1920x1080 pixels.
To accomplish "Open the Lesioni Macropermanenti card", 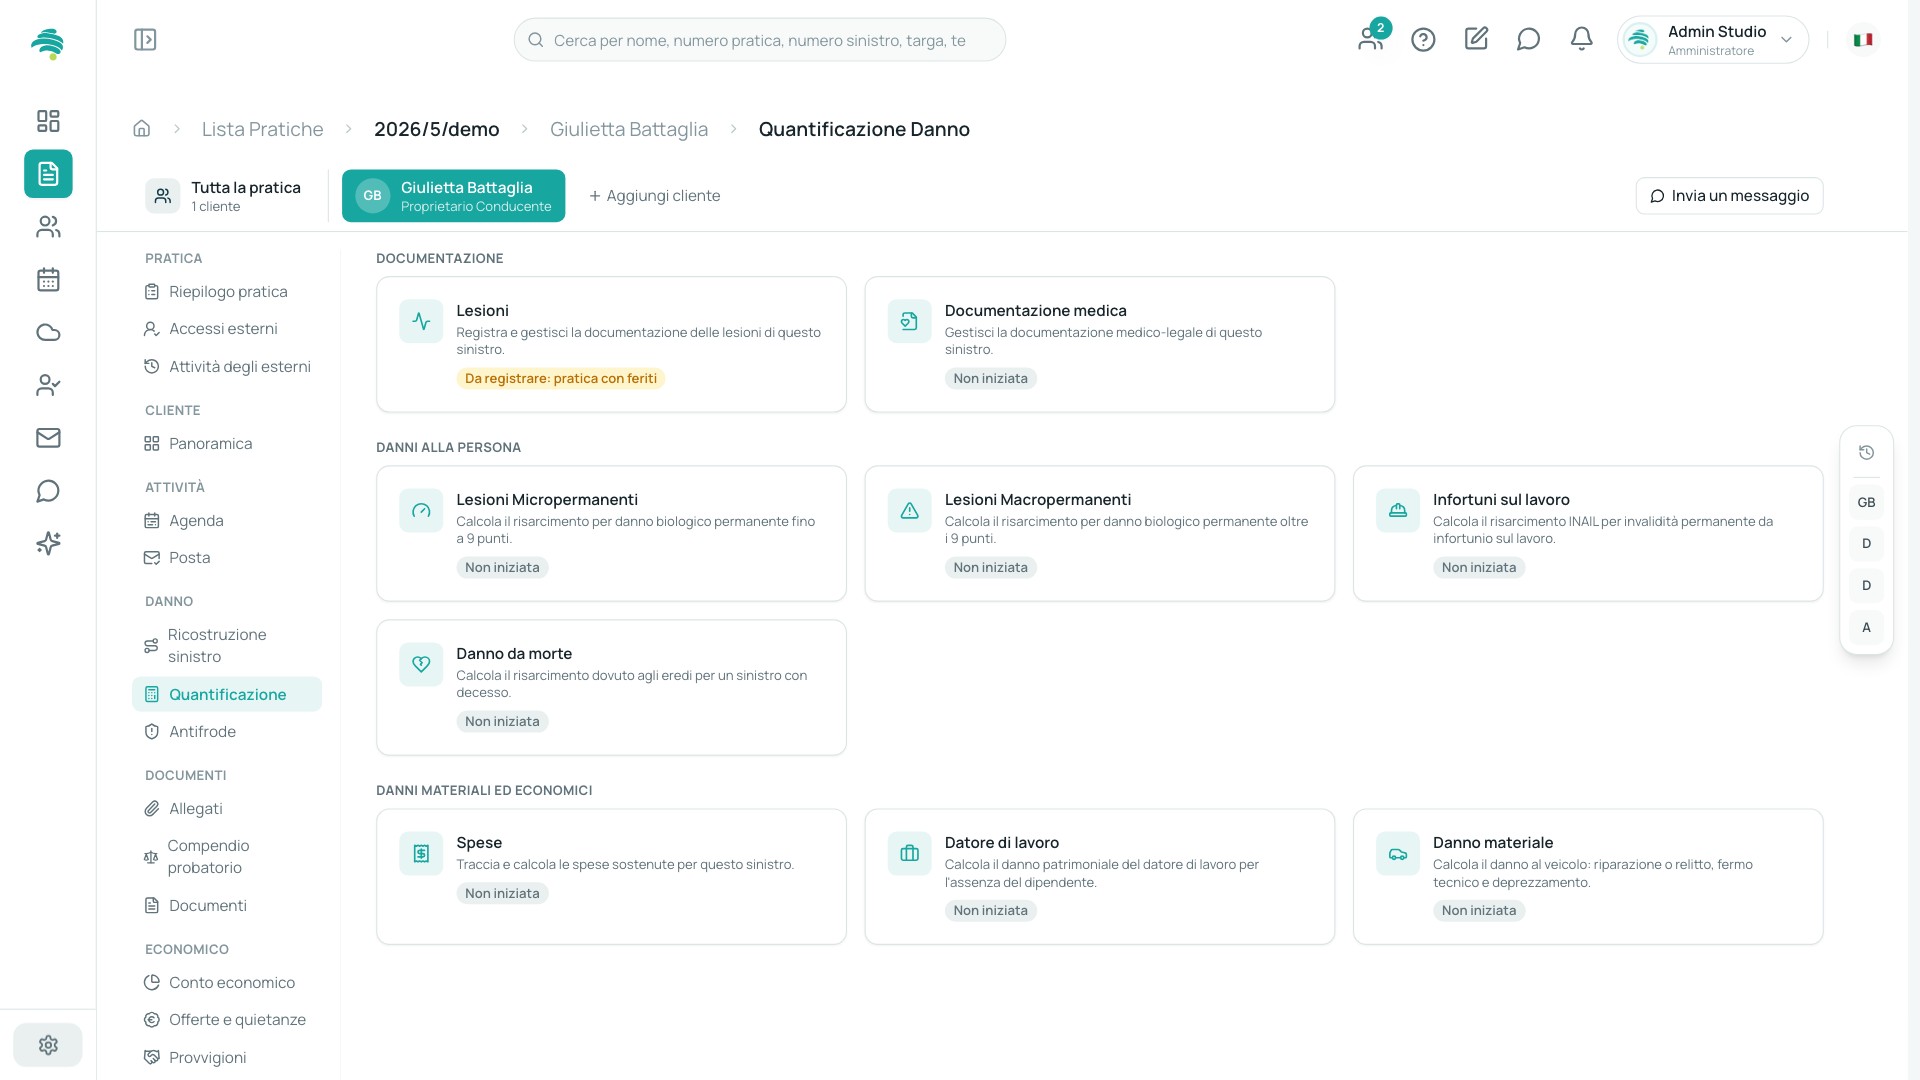I will pos(1099,534).
